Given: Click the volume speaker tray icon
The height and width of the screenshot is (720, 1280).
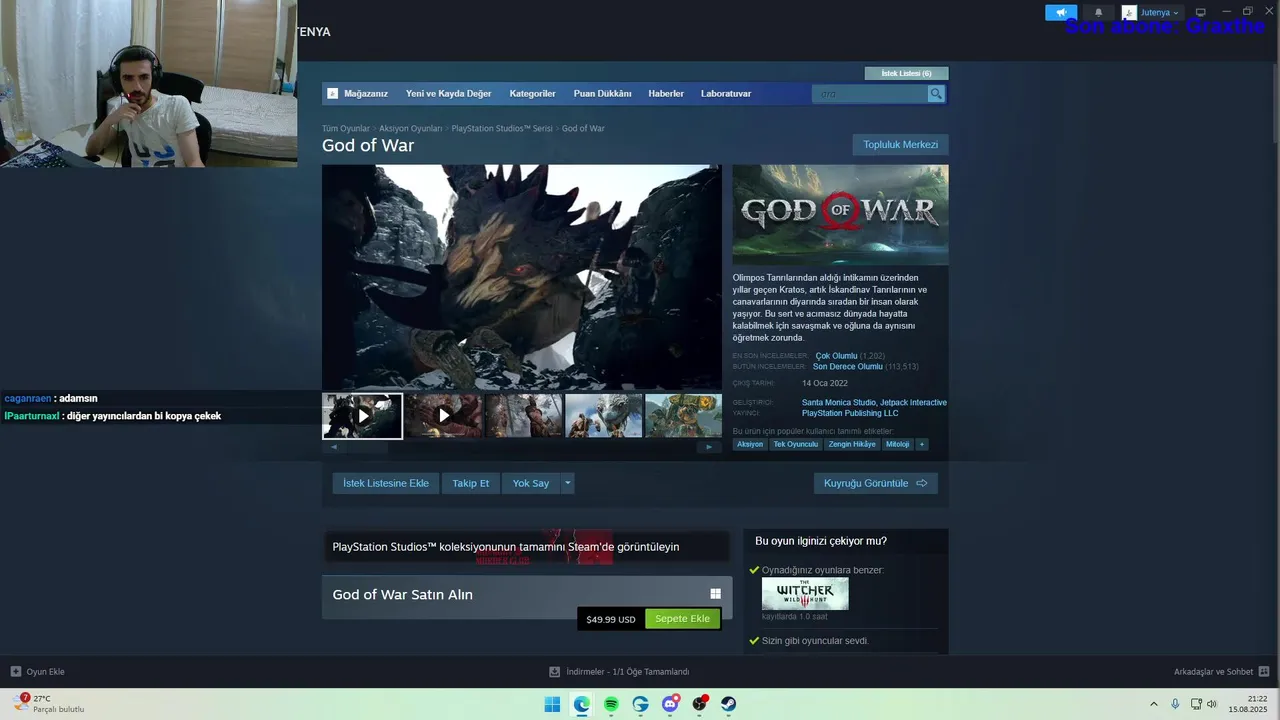Looking at the screenshot, I should [x=1212, y=704].
